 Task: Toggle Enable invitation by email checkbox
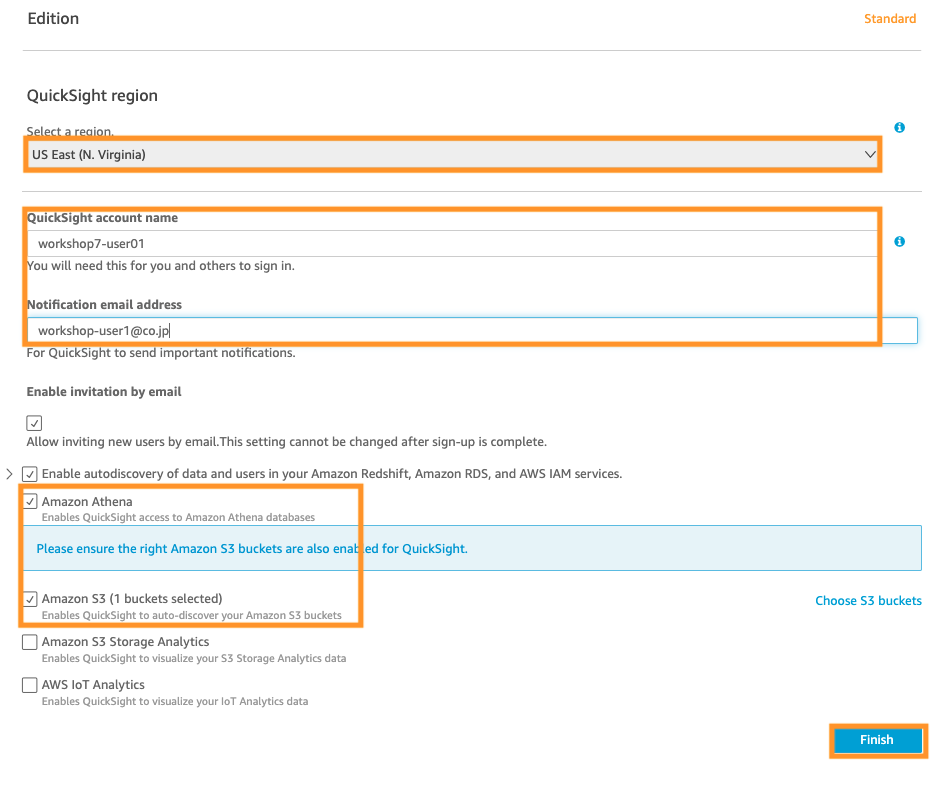coord(34,423)
